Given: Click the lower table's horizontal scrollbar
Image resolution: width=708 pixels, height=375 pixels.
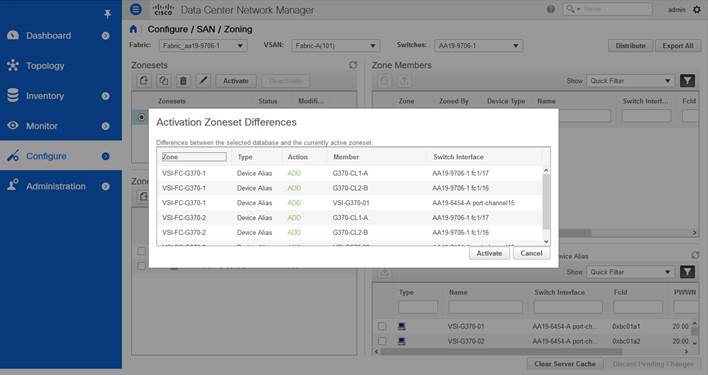Looking at the screenshot, I should (501, 351).
